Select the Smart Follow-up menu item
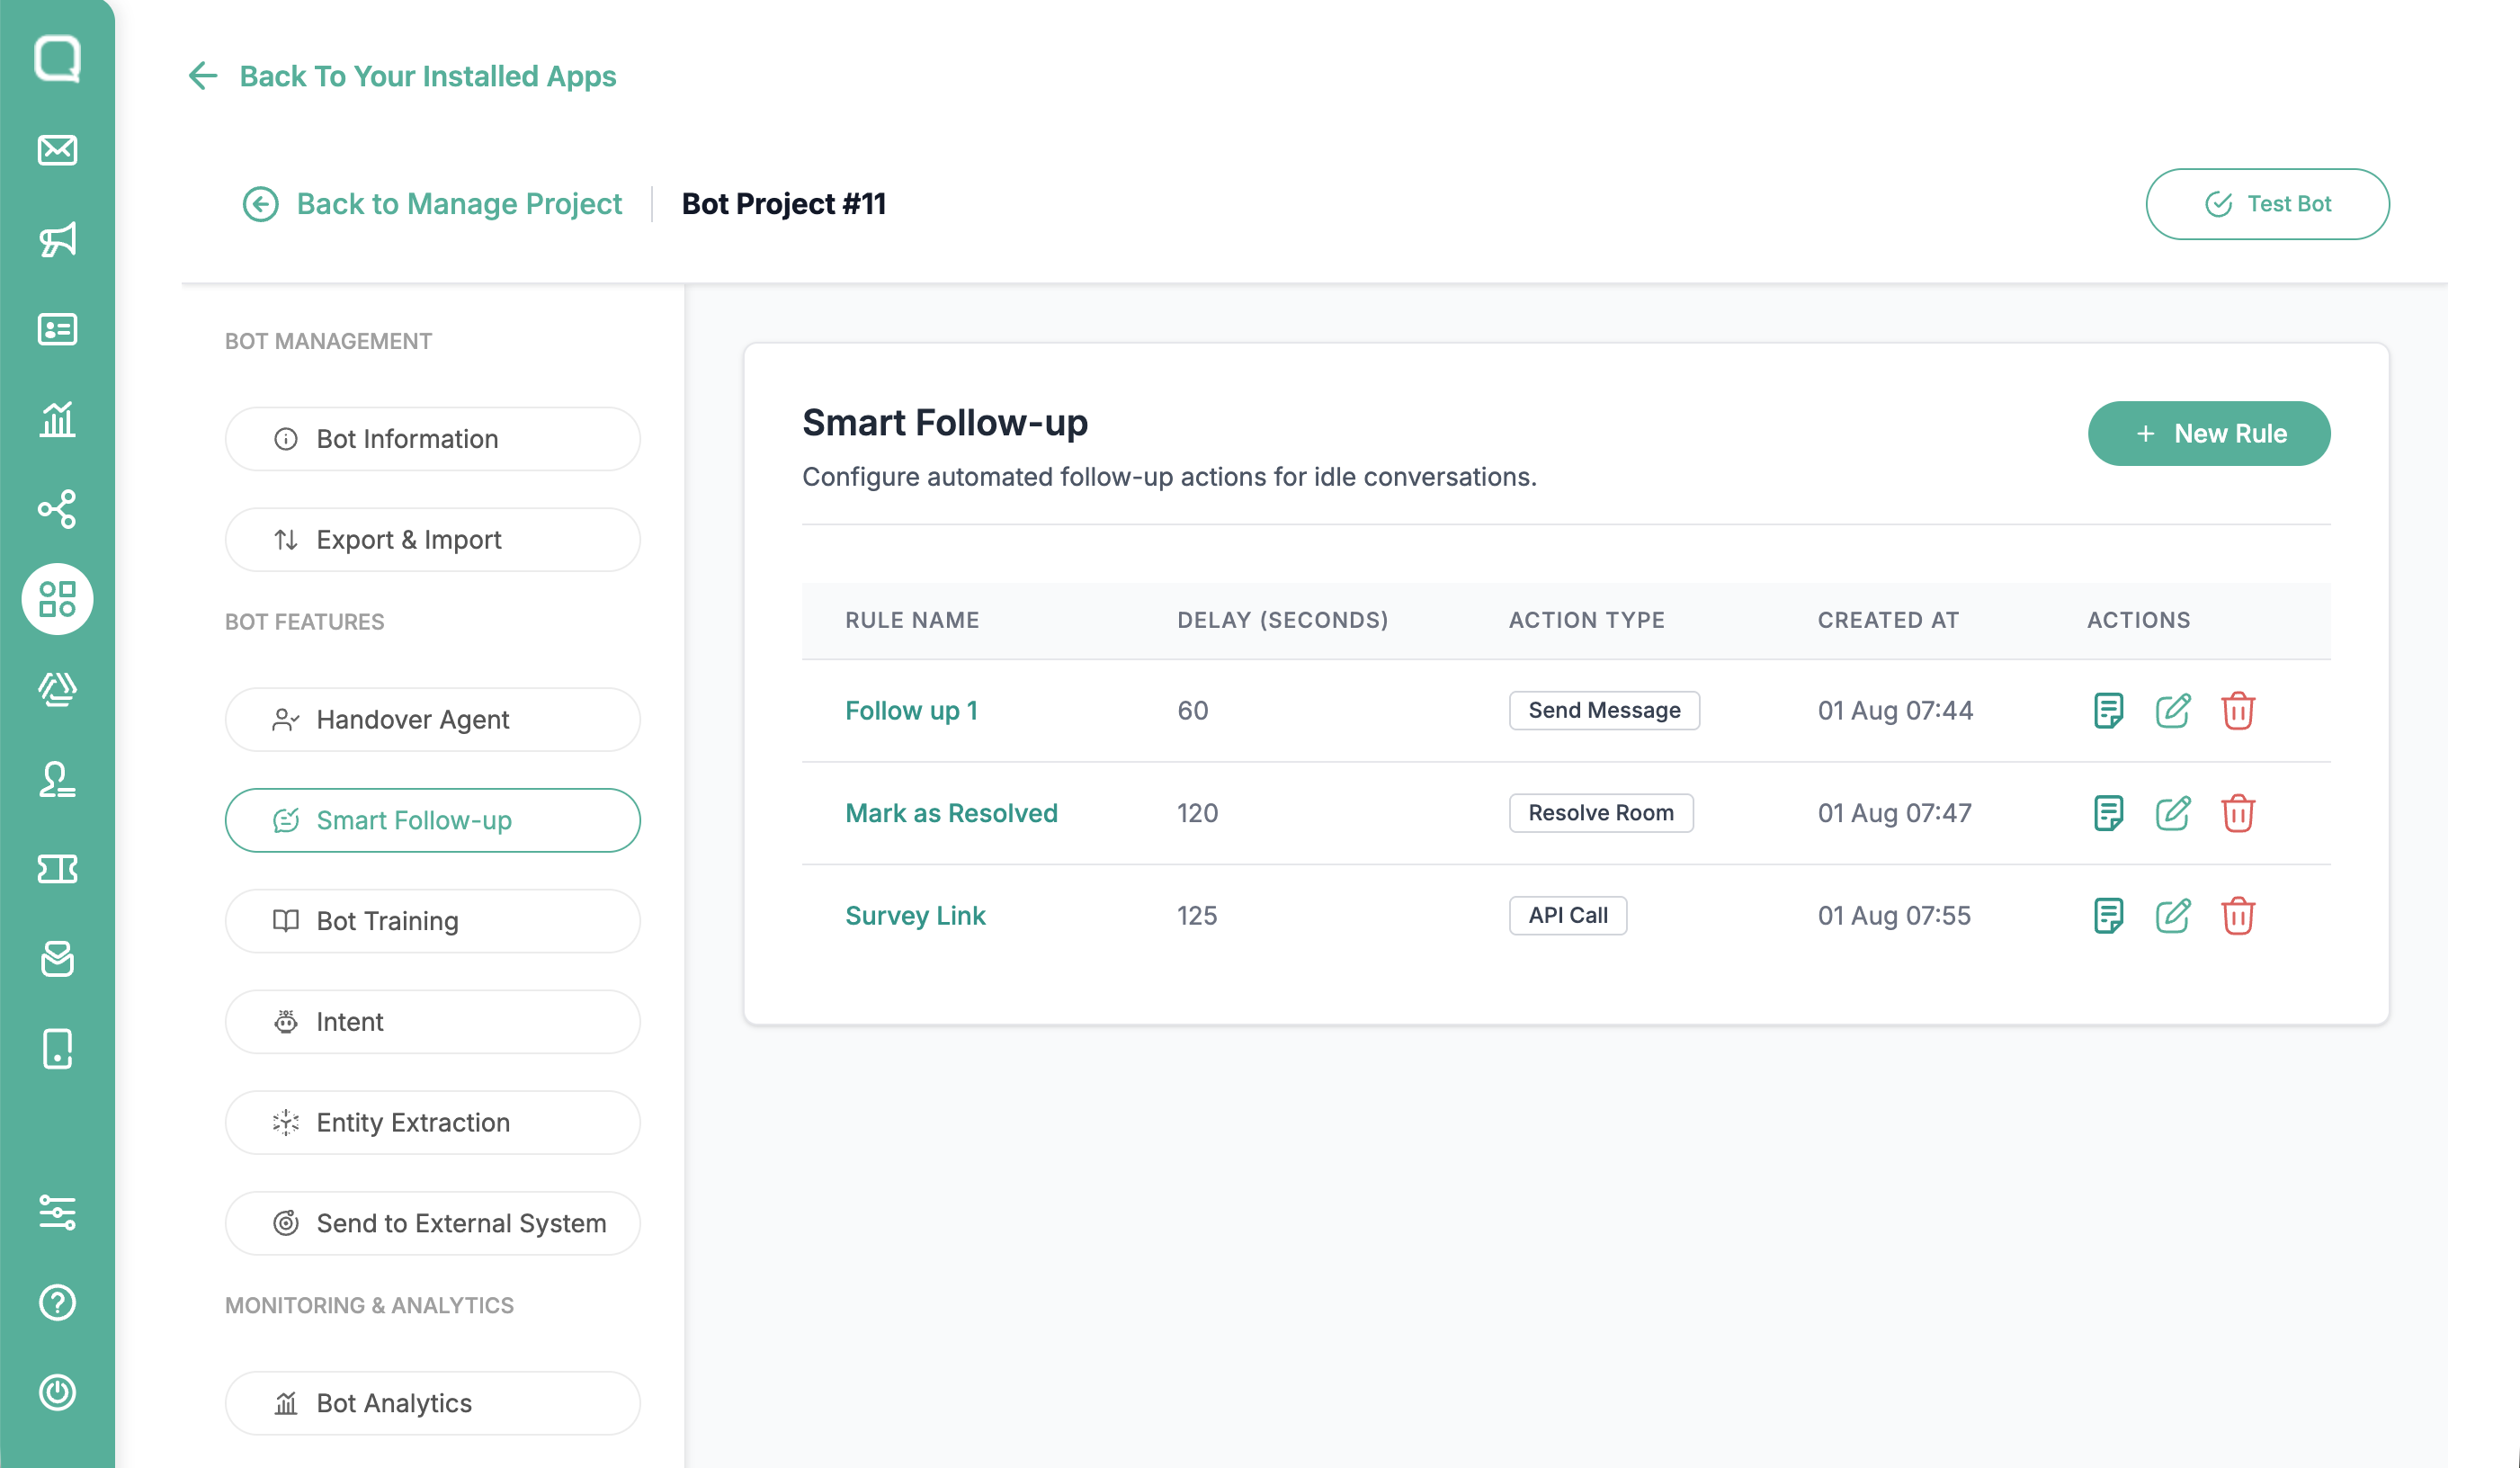Viewport: 2520px width, 1468px height. coord(432,821)
